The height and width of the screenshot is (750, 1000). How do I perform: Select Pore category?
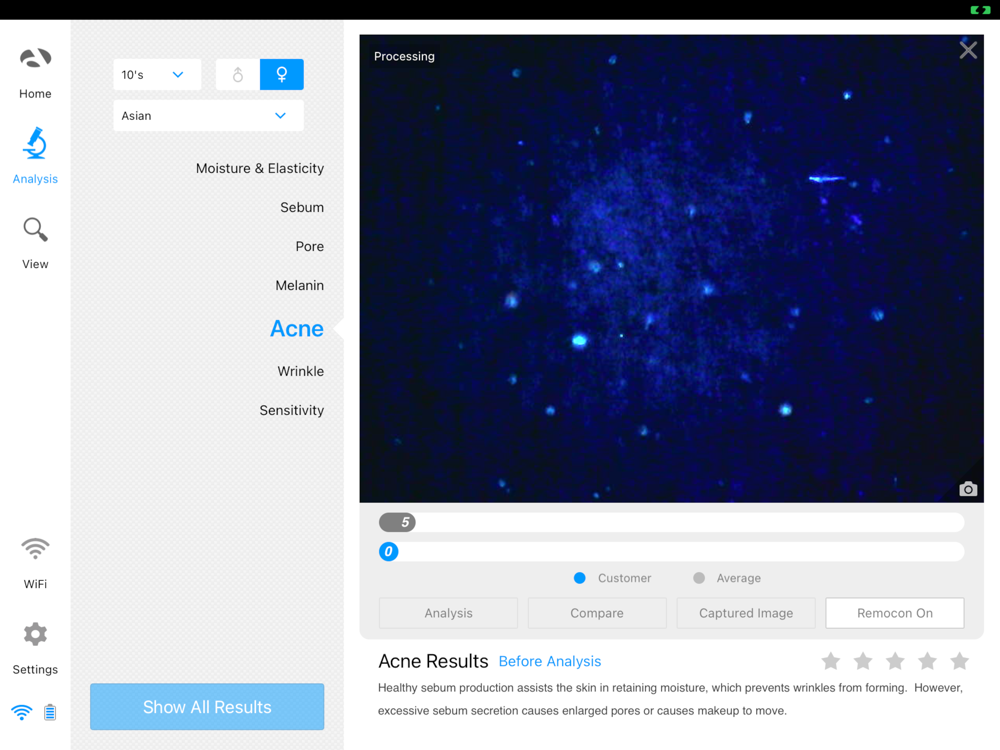pos(309,246)
